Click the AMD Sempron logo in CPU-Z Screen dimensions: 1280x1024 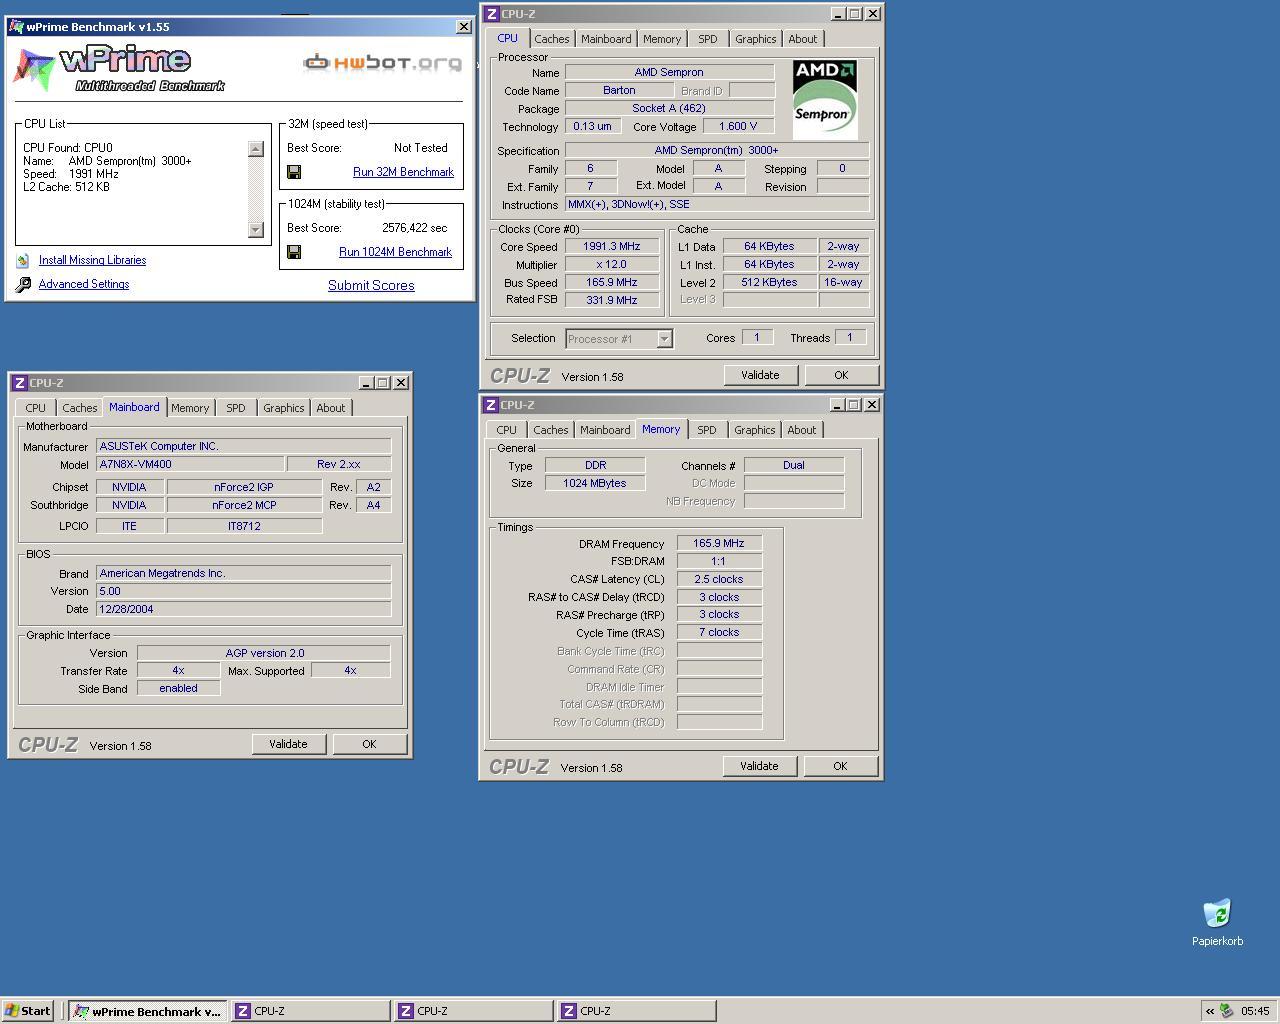tap(825, 100)
